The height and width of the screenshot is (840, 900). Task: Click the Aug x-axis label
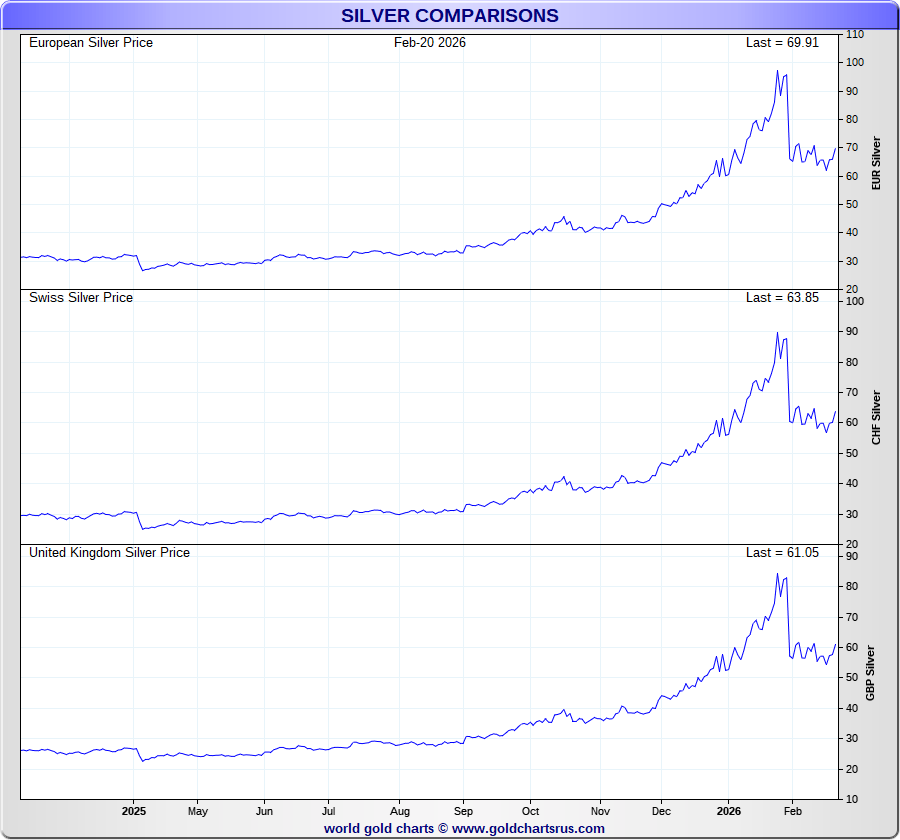pos(399,811)
